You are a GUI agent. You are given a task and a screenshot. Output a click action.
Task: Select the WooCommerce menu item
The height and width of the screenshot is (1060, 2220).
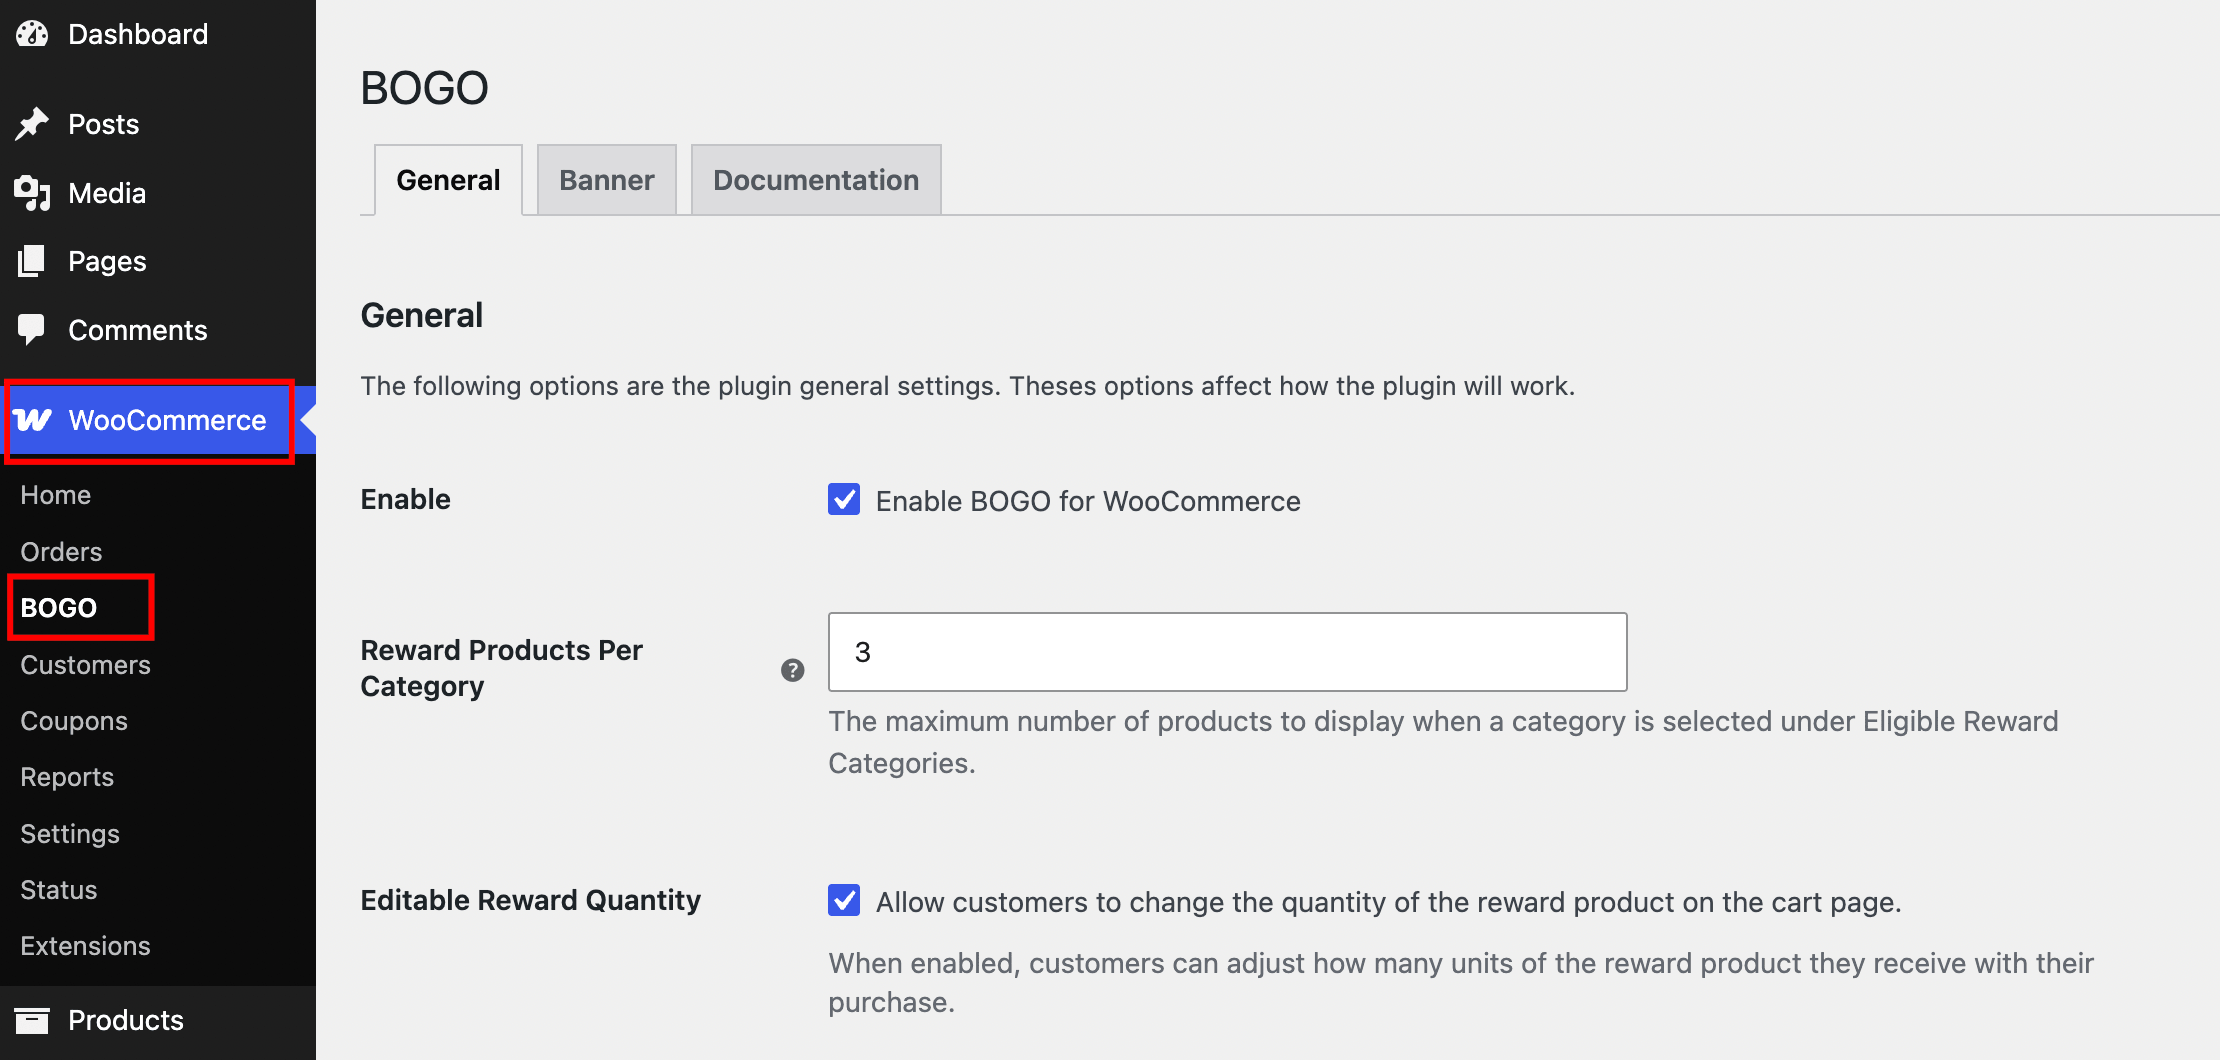click(158, 420)
